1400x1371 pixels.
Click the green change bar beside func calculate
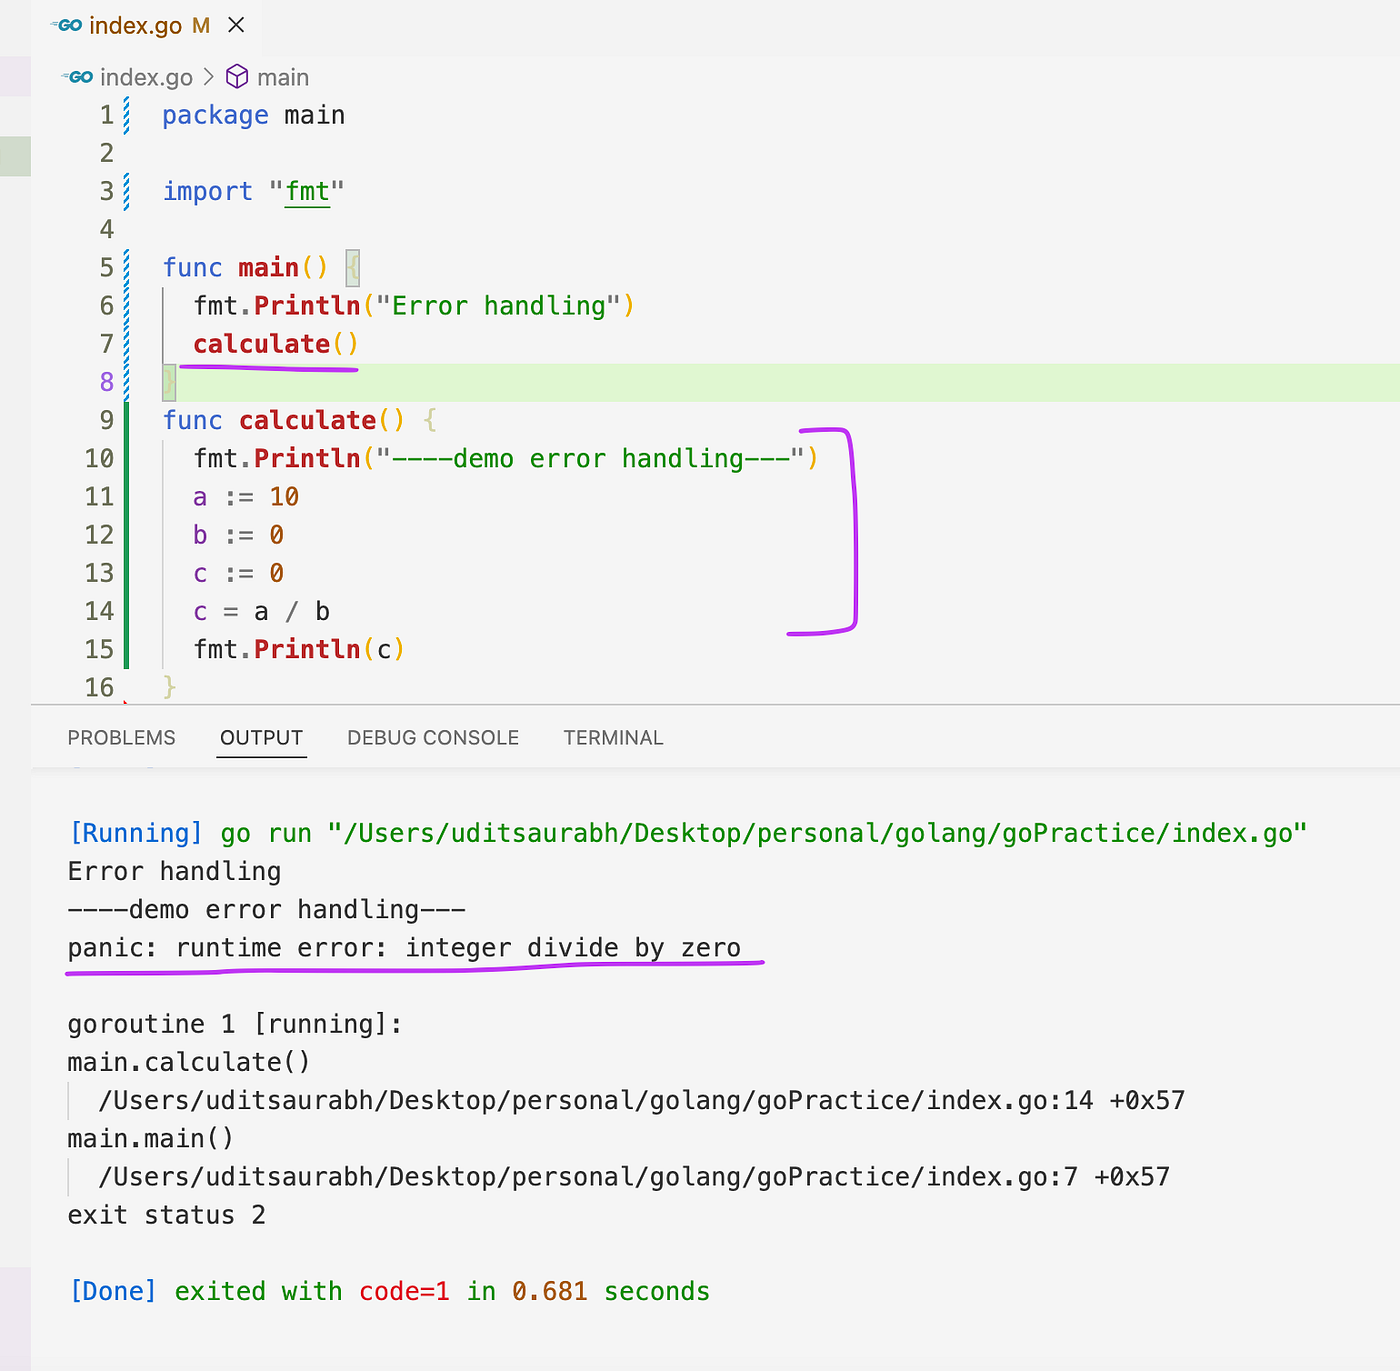pyautogui.click(x=127, y=420)
